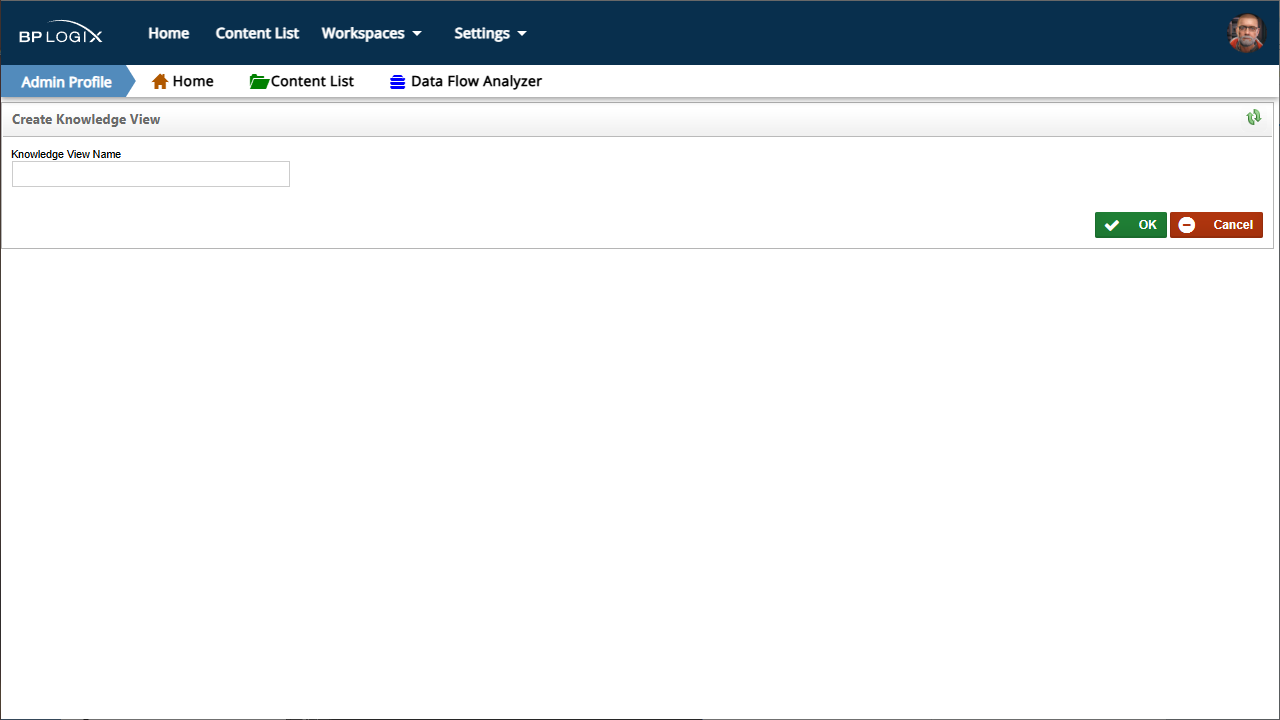The height and width of the screenshot is (720, 1280).
Task: Open Data Flow Analyzer link
Action: (476, 81)
